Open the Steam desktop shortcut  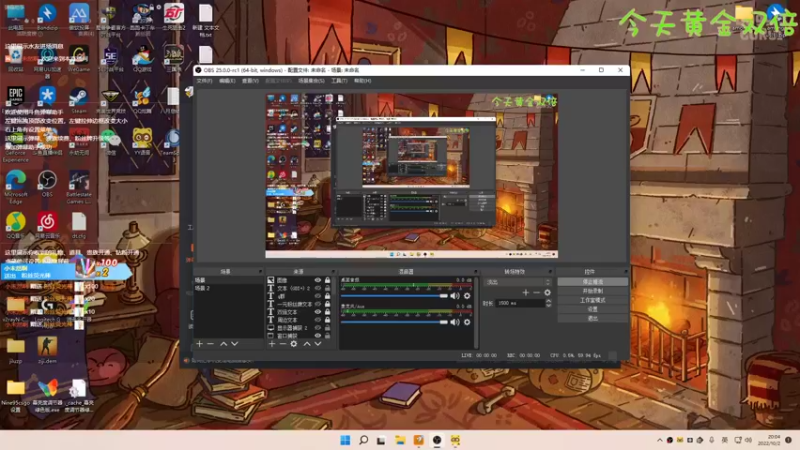[x=79, y=100]
